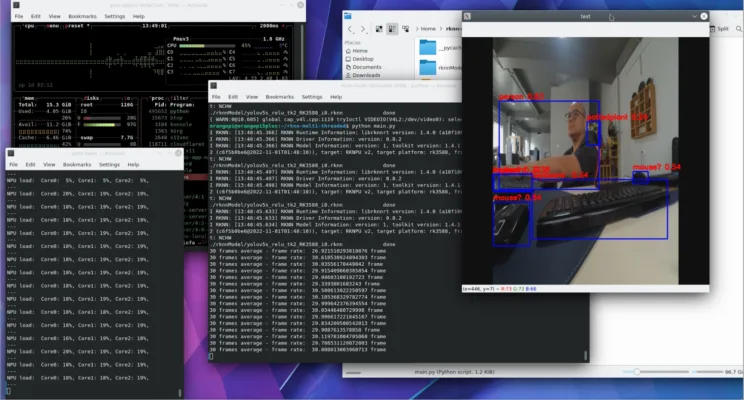The width and height of the screenshot is (744, 400).
Task: Click scrollbar handle of python main.py Konsole
Action: [586, 355]
